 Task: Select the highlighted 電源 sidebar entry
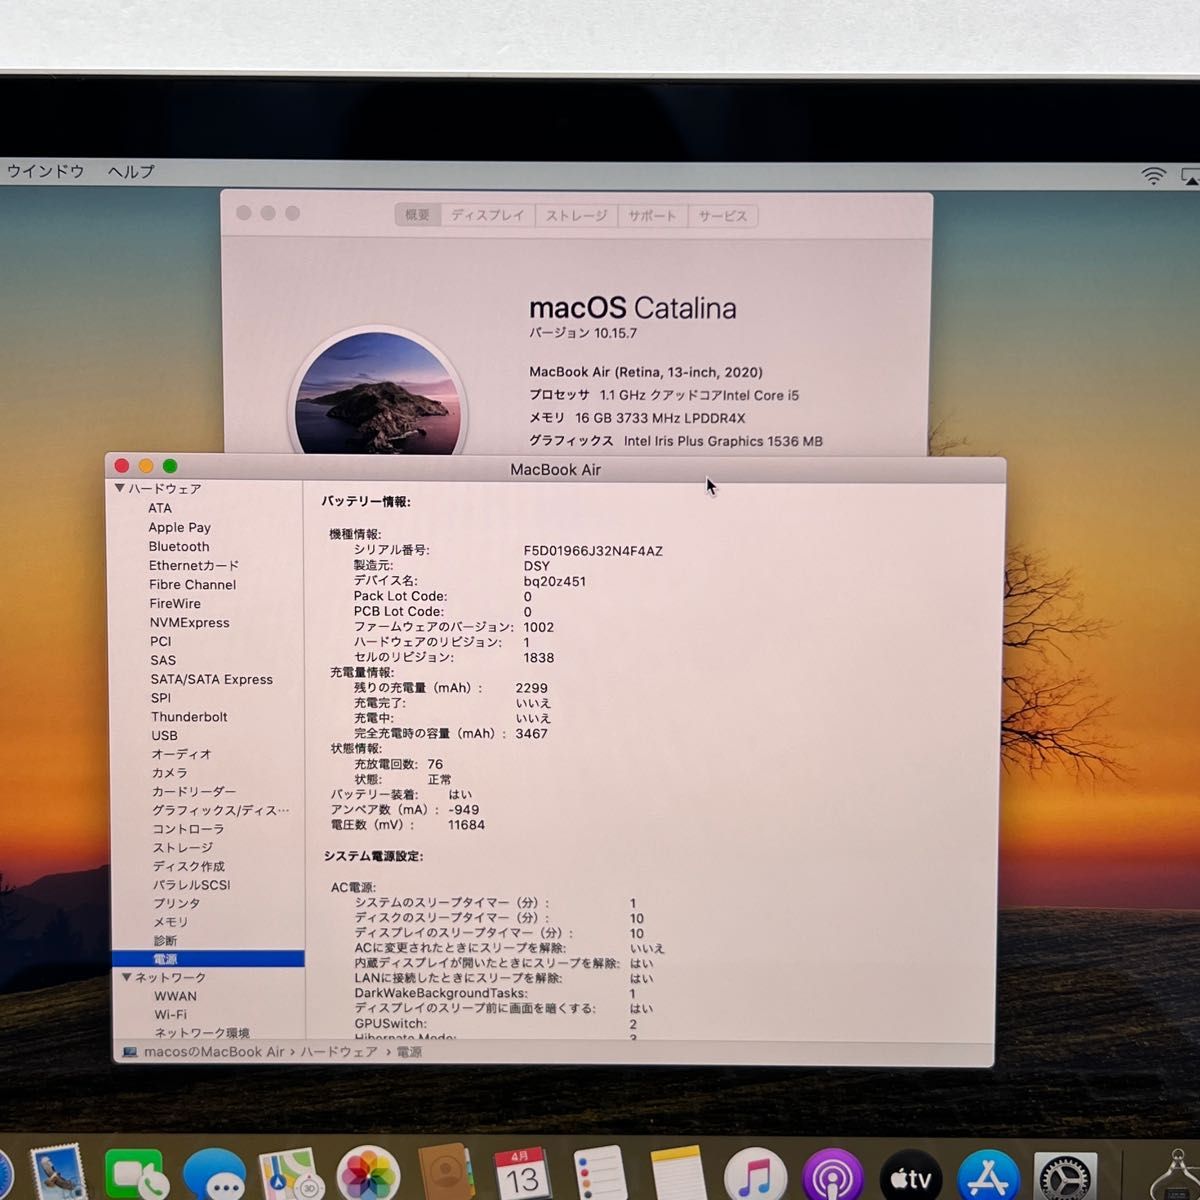click(x=208, y=959)
